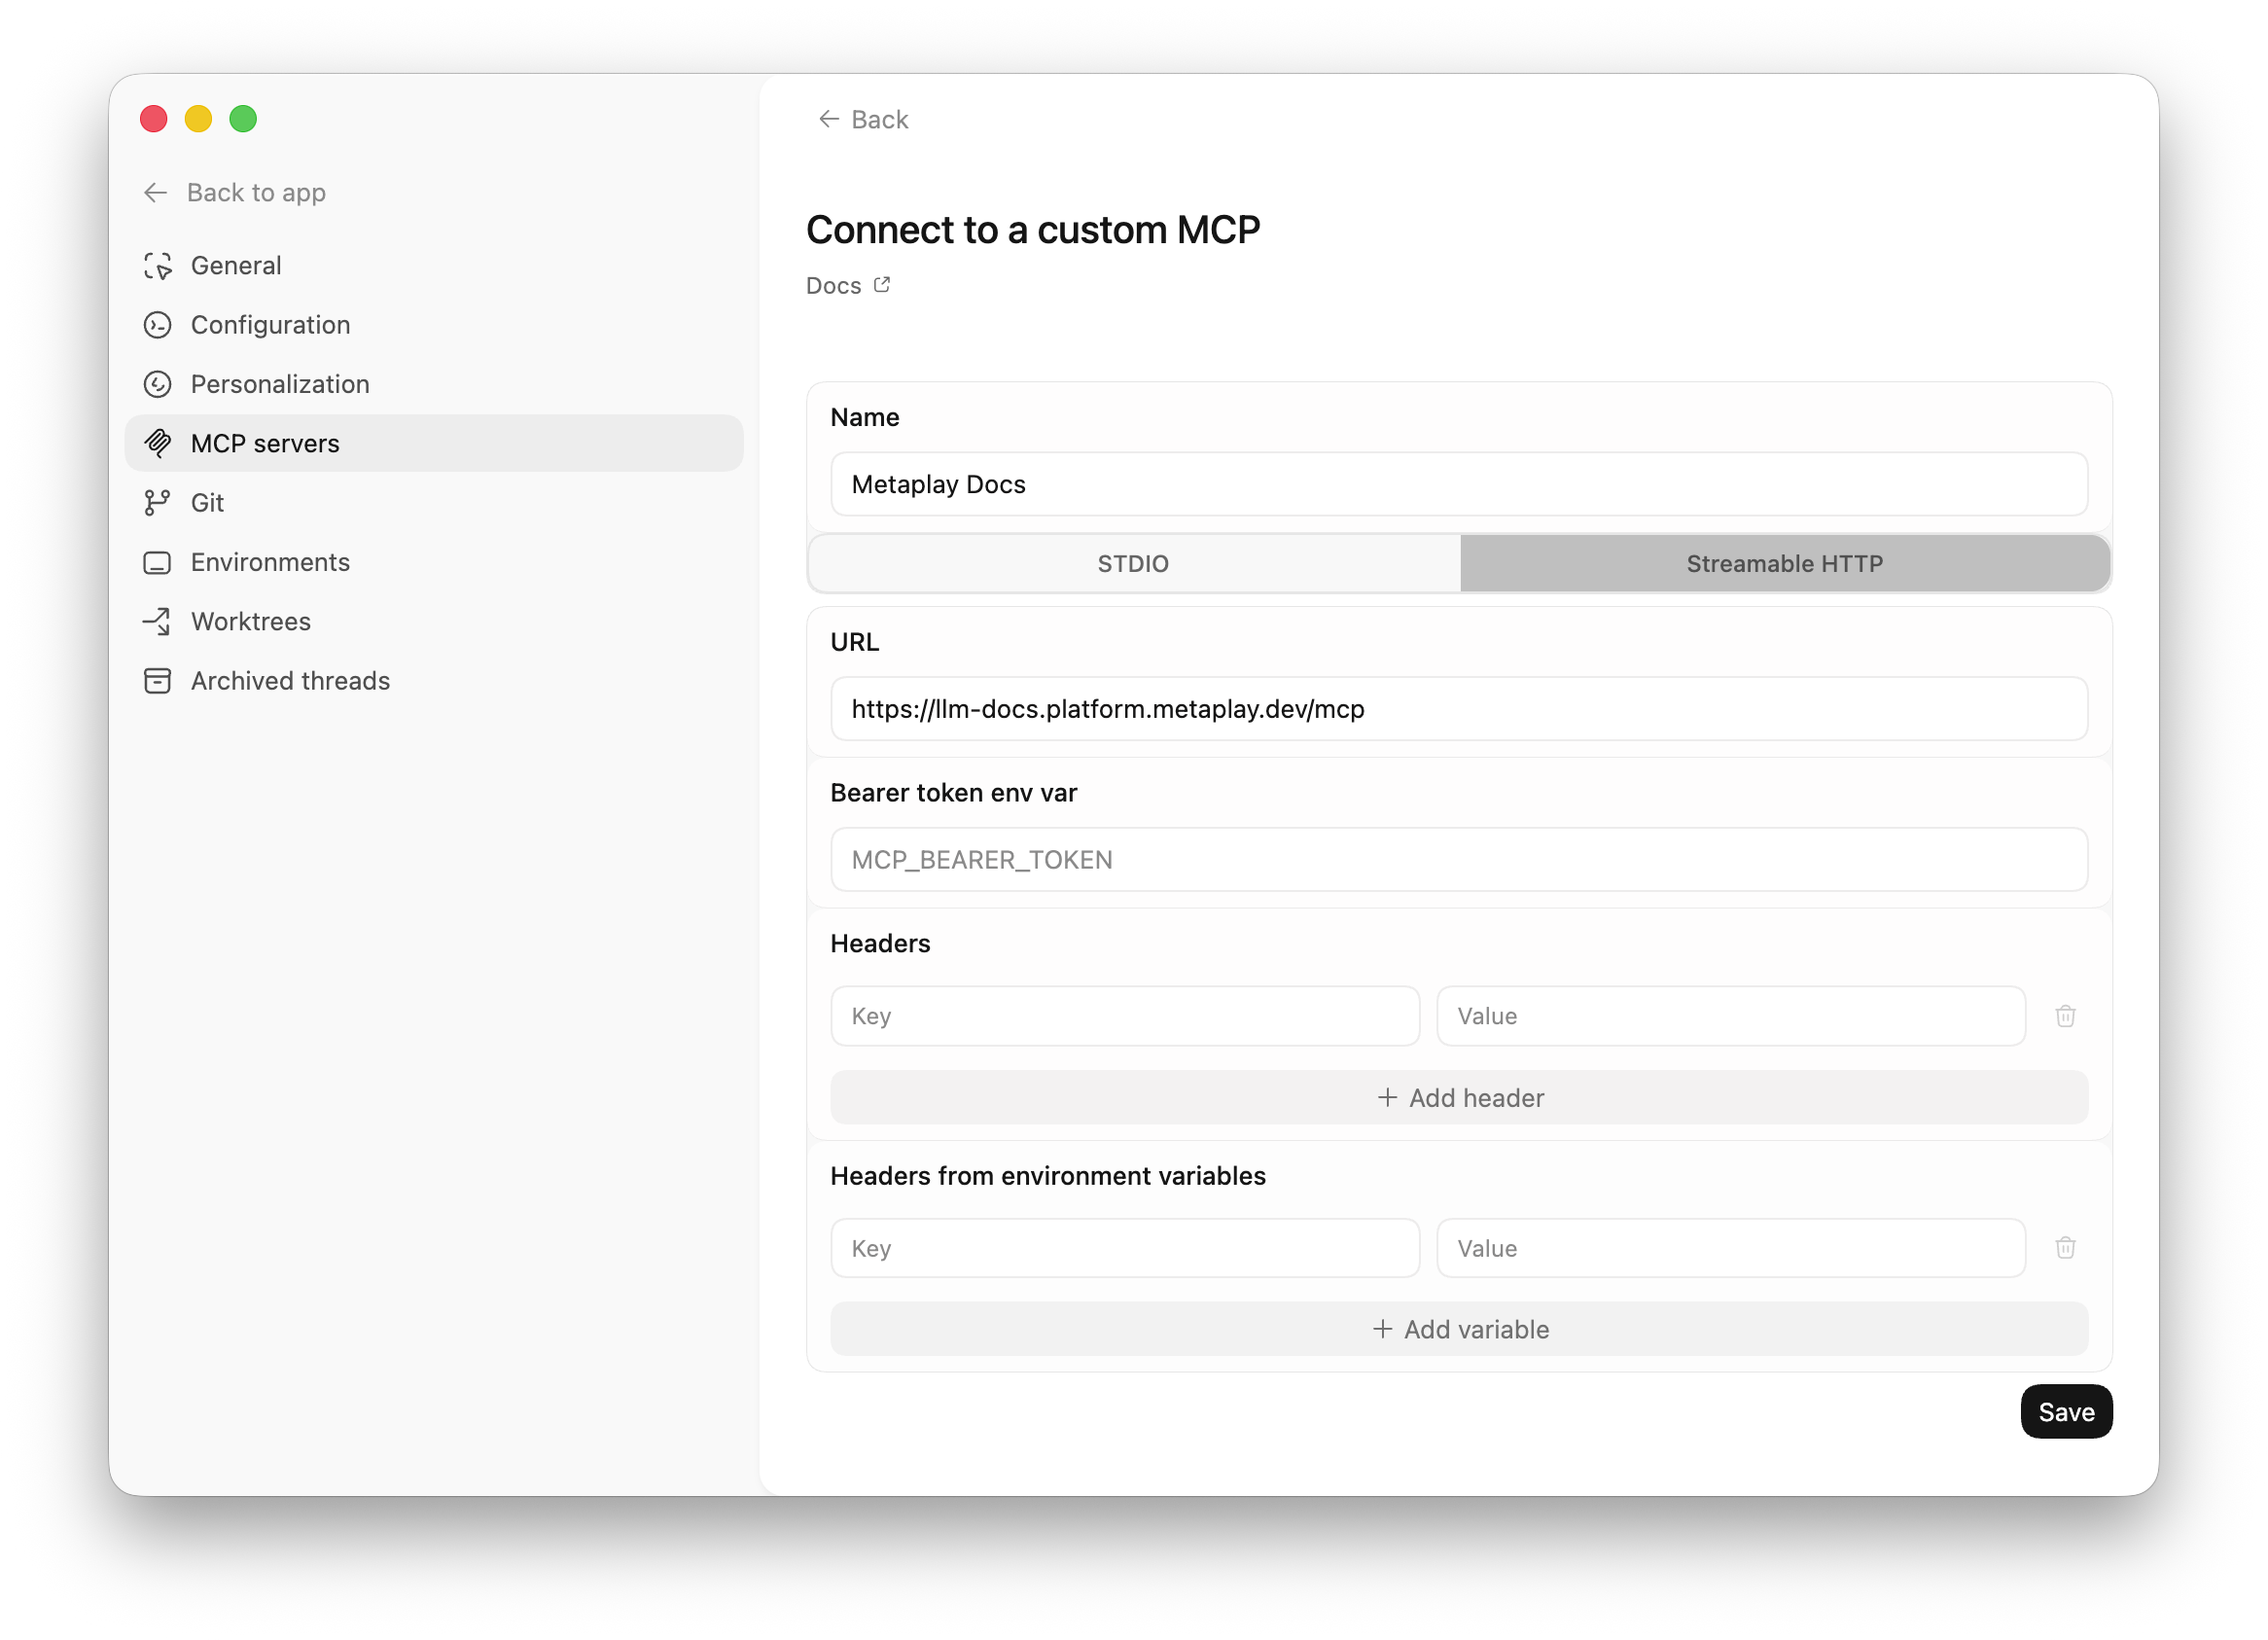Open the Personalization section
This screenshot has height=1640, width=2268.
coord(280,384)
